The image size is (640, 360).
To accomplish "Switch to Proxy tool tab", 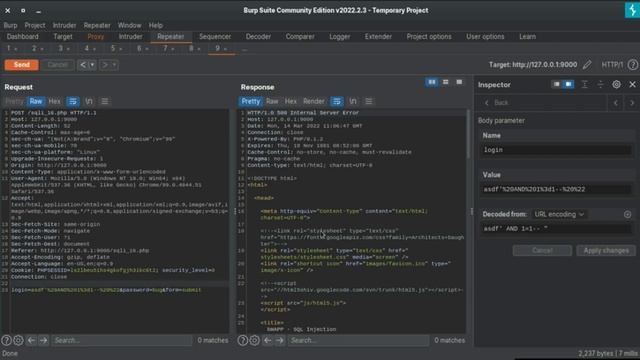I will [96, 37].
